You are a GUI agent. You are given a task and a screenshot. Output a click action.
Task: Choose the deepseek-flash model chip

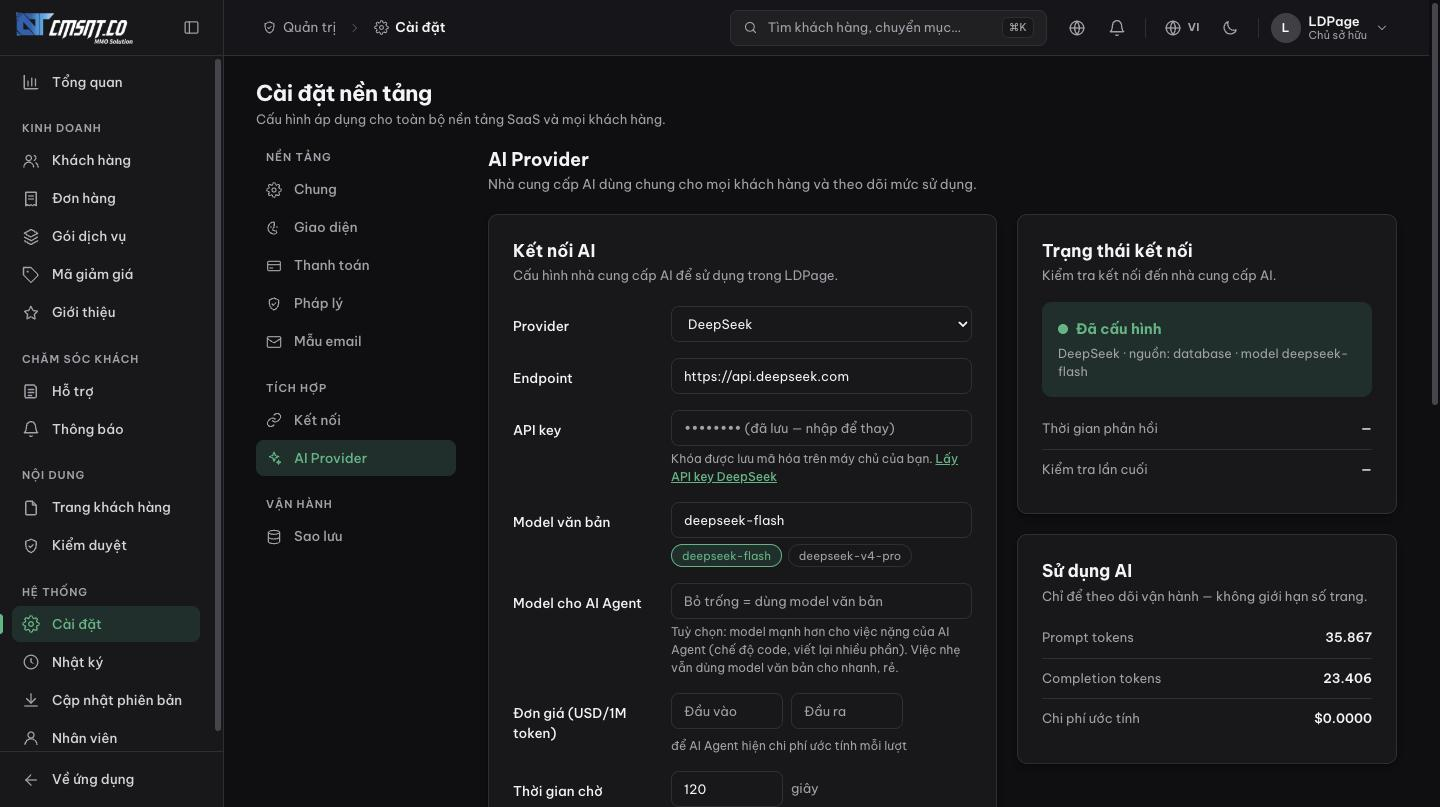click(x=726, y=556)
